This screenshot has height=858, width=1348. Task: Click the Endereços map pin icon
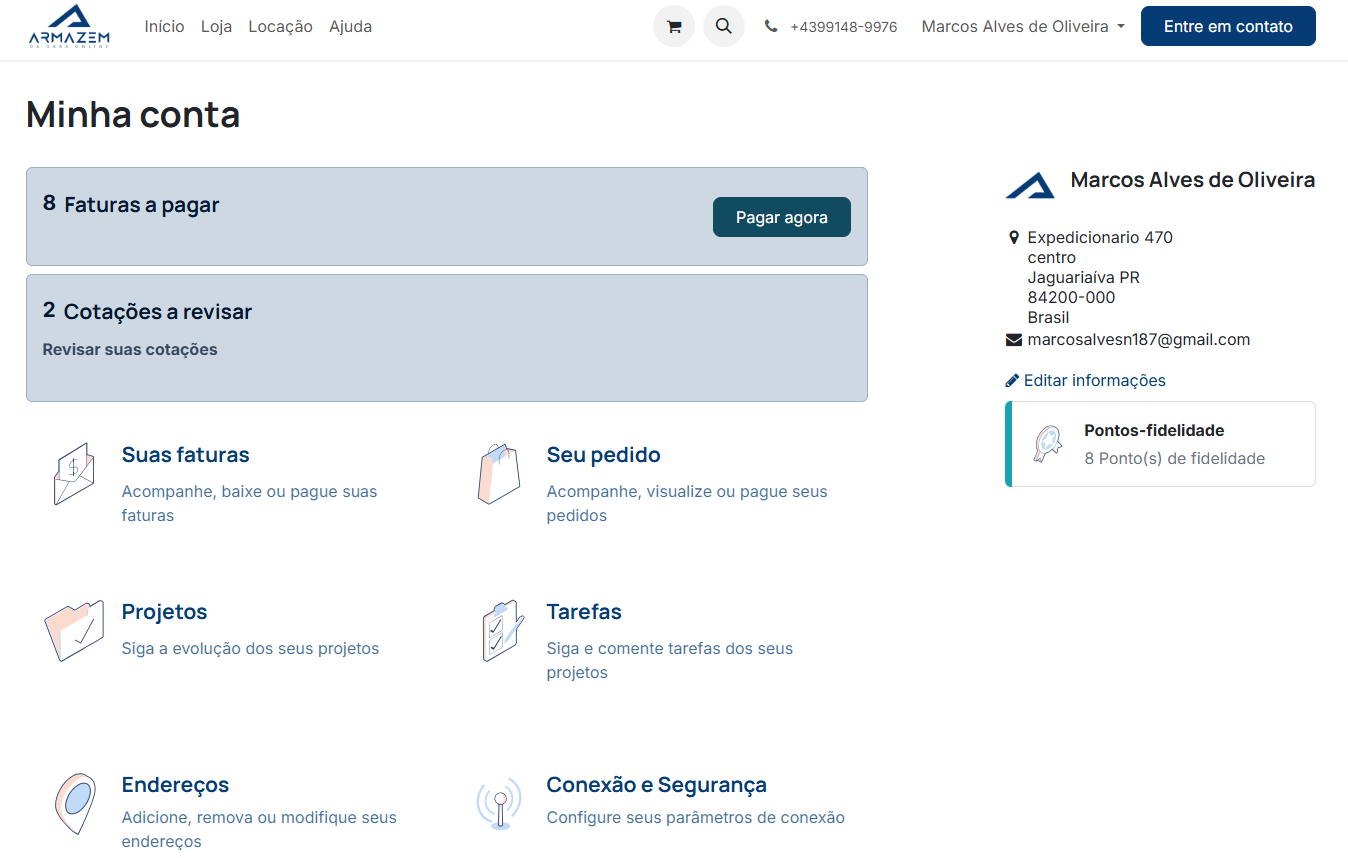74,802
